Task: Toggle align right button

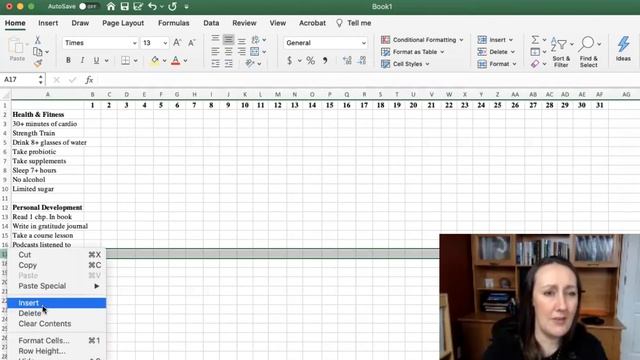Action: click(x=242, y=51)
